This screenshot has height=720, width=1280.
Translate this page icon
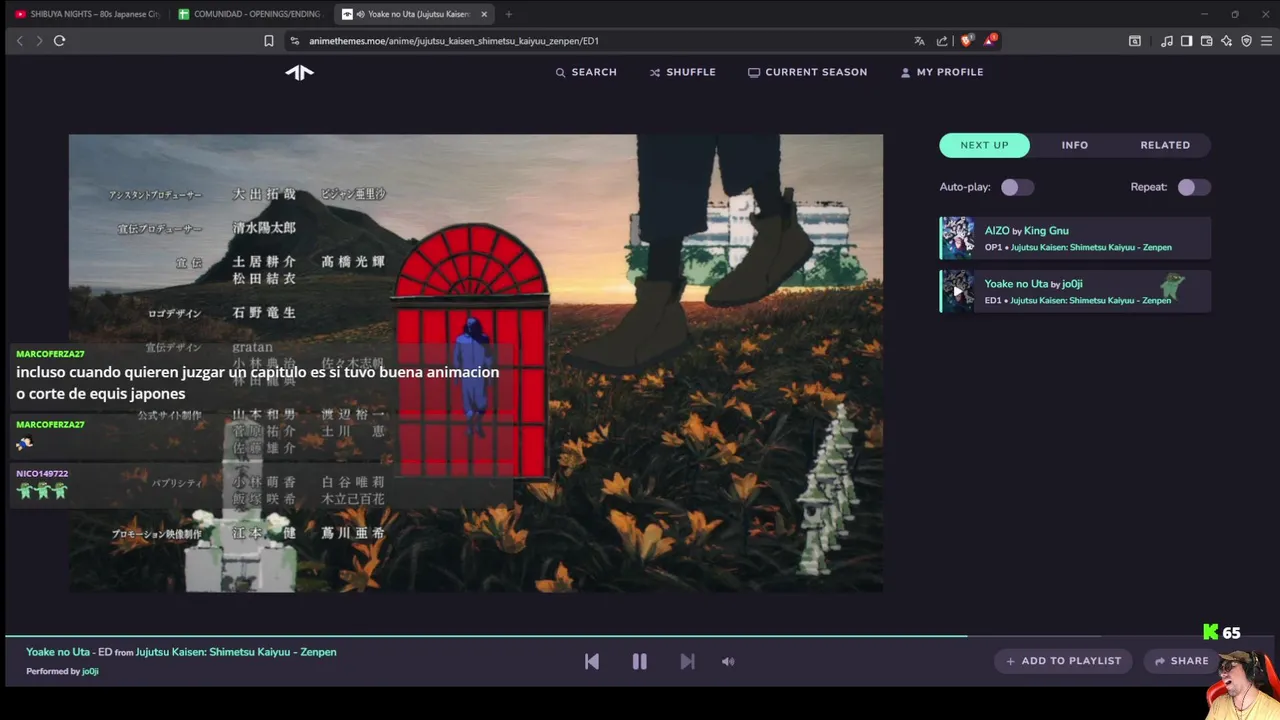[x=919, y=41]
